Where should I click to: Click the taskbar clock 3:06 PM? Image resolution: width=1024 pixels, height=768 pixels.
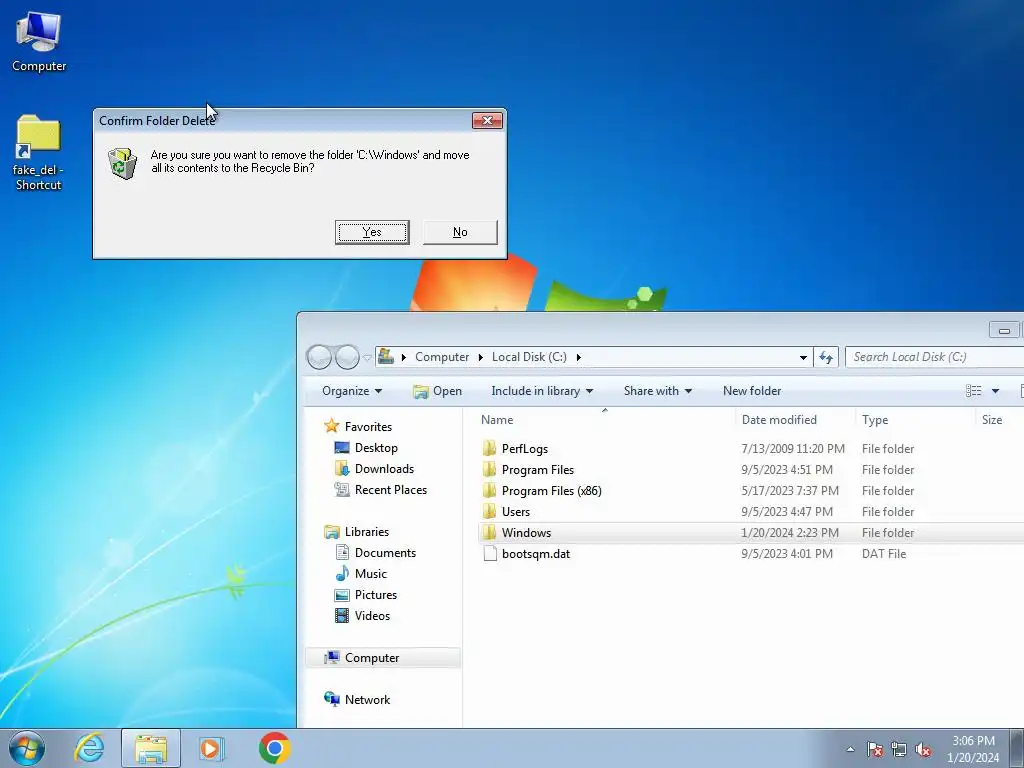coord(973,749)
